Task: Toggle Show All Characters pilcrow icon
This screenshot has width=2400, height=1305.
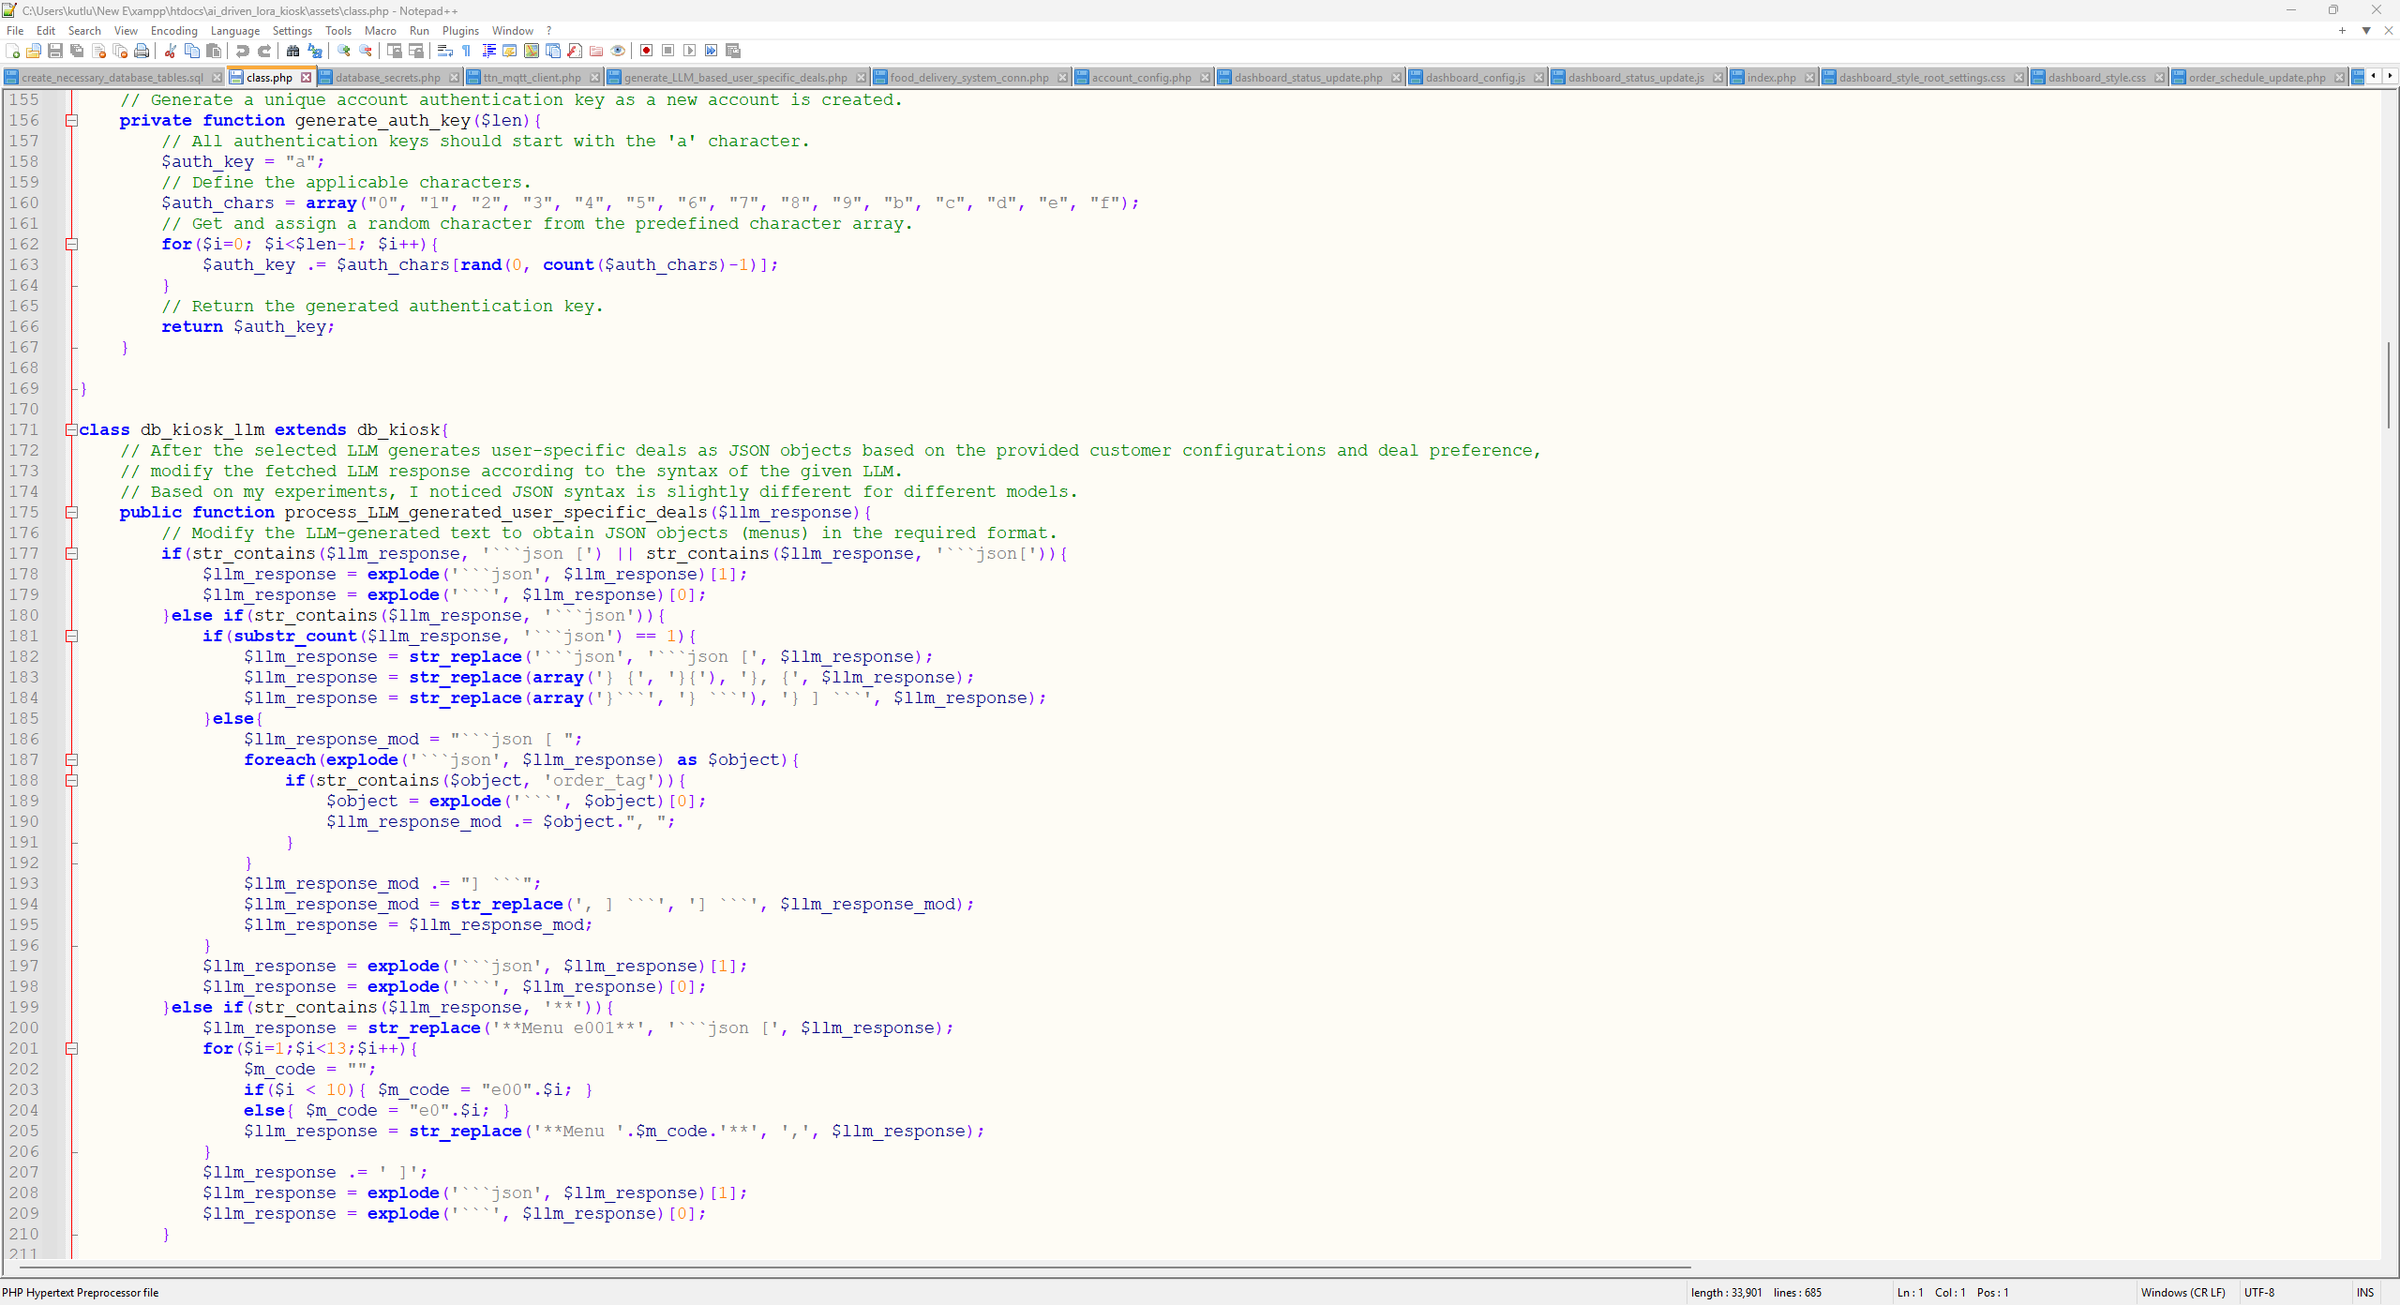Action: [466, 51]
